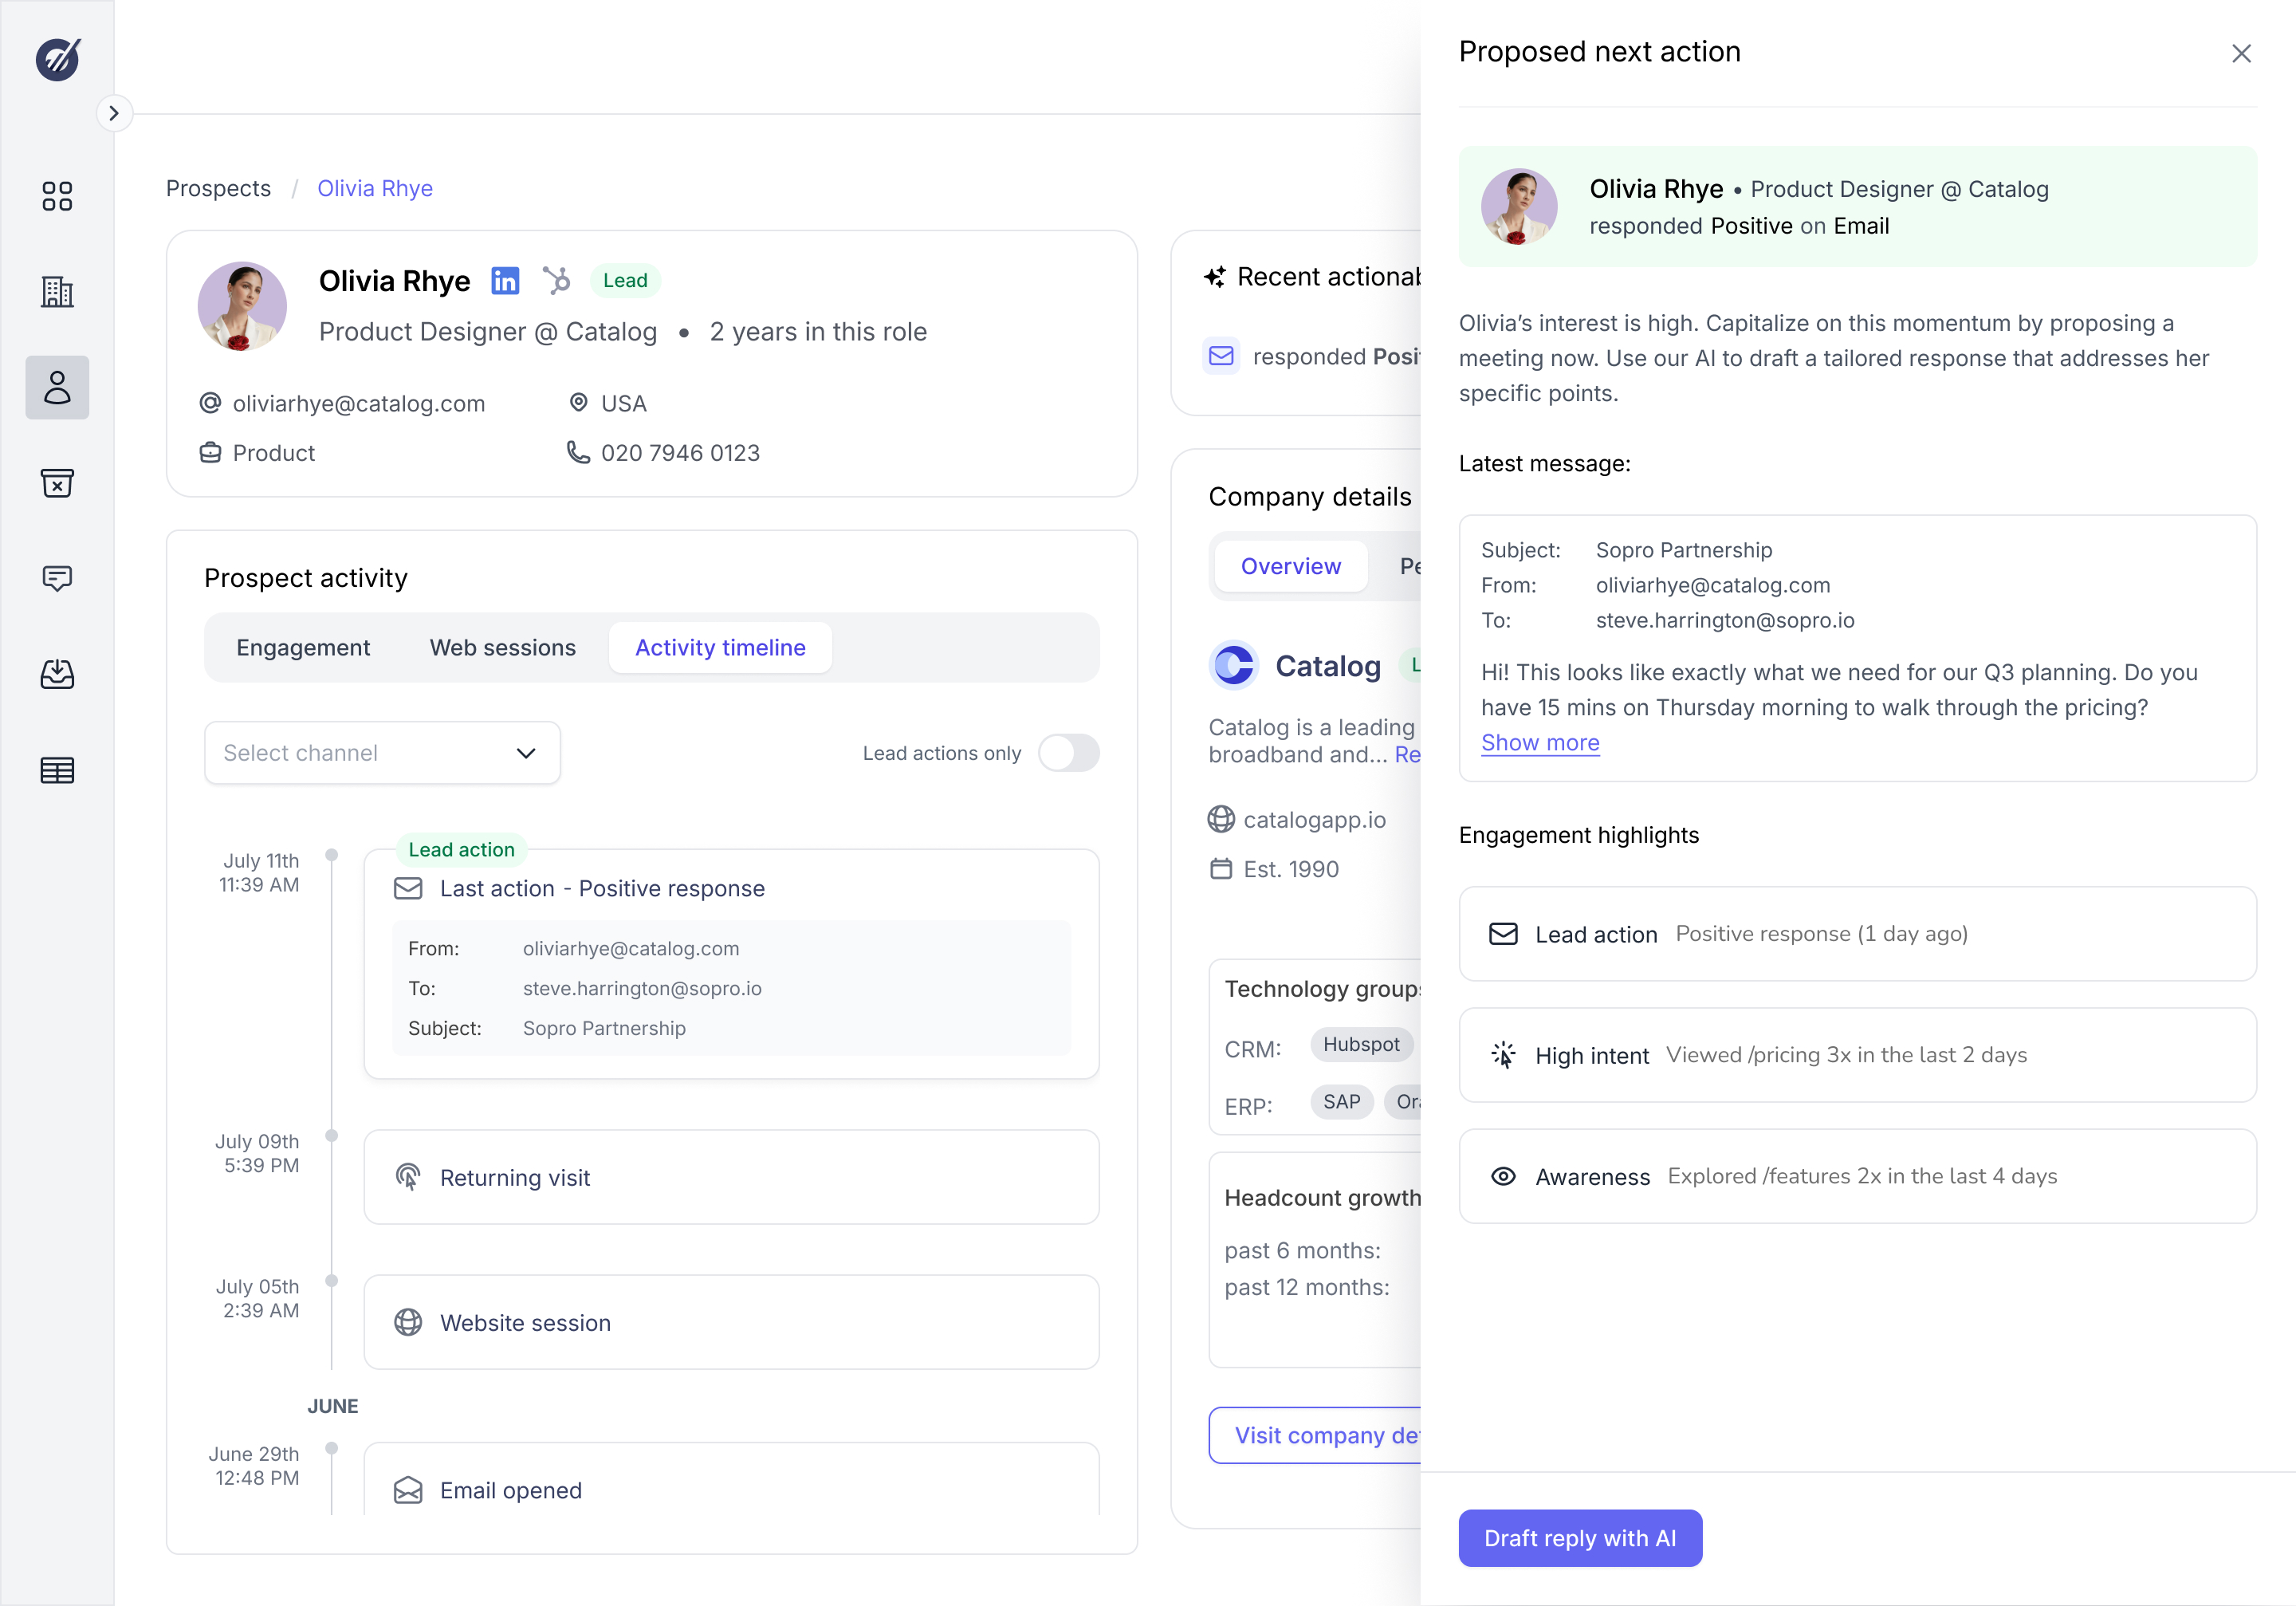Go to Prospects in the breadcrumb
2296x1606 pixels.
pyautogui.click(x=218, y=189)
